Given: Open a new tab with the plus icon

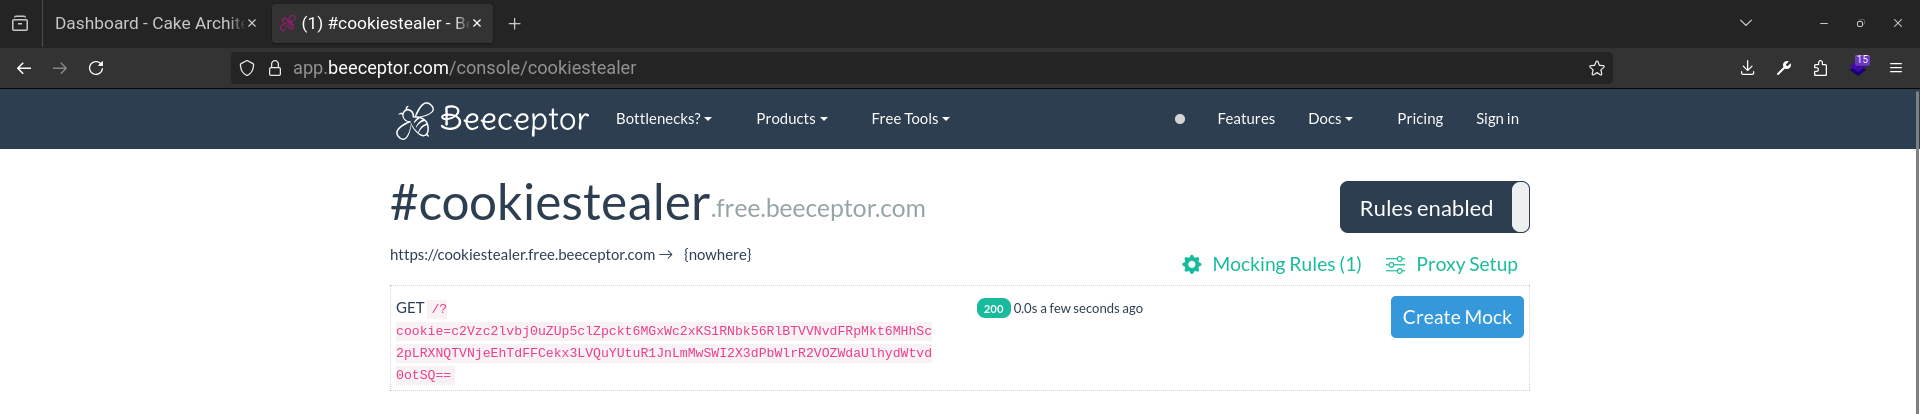Looking at the screenshot, I should point(514,23).
